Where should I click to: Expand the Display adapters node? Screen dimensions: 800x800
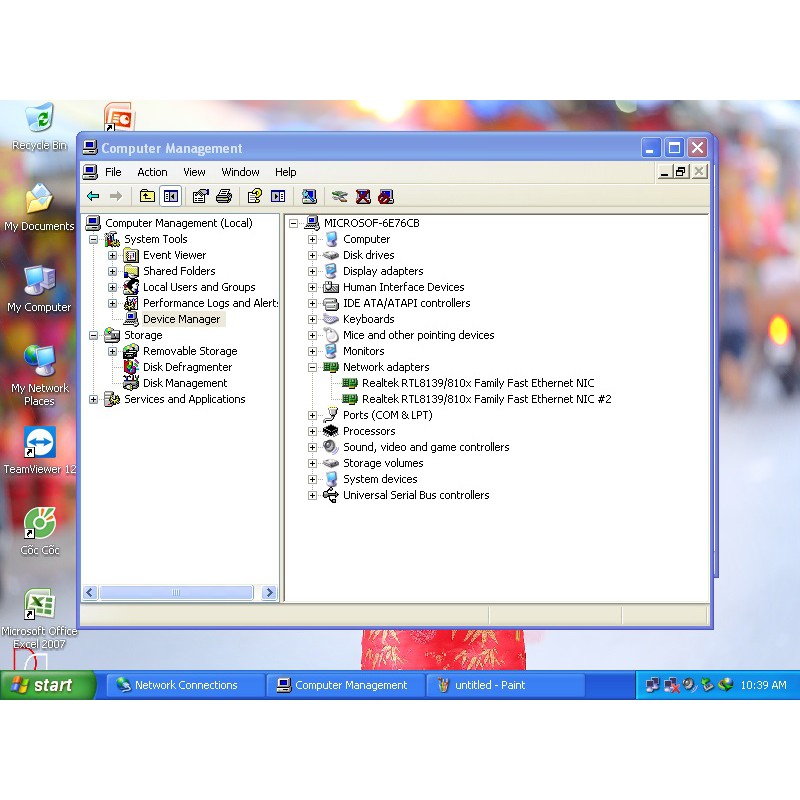coord(312,271)
